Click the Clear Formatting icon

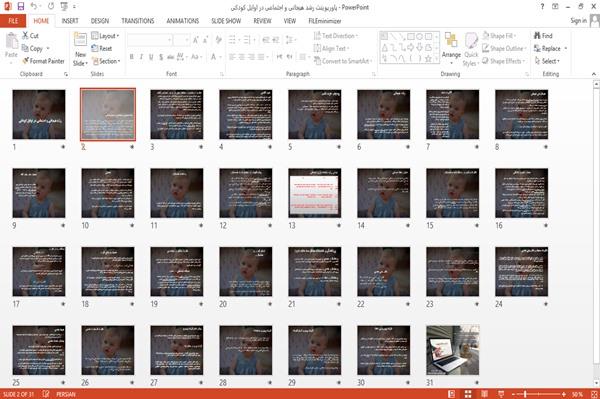218,40
